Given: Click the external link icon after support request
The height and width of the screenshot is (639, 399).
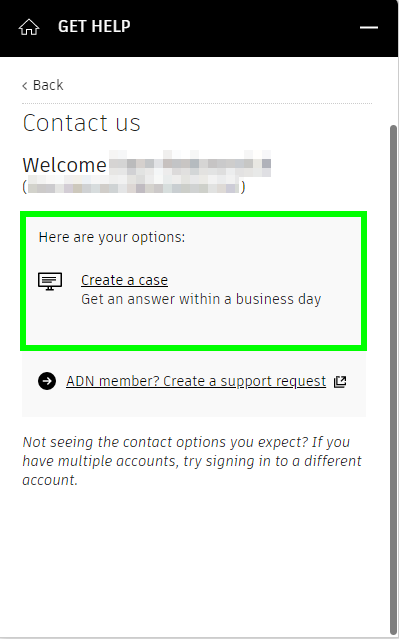Looking at the screenshot, I should point(340,381).
